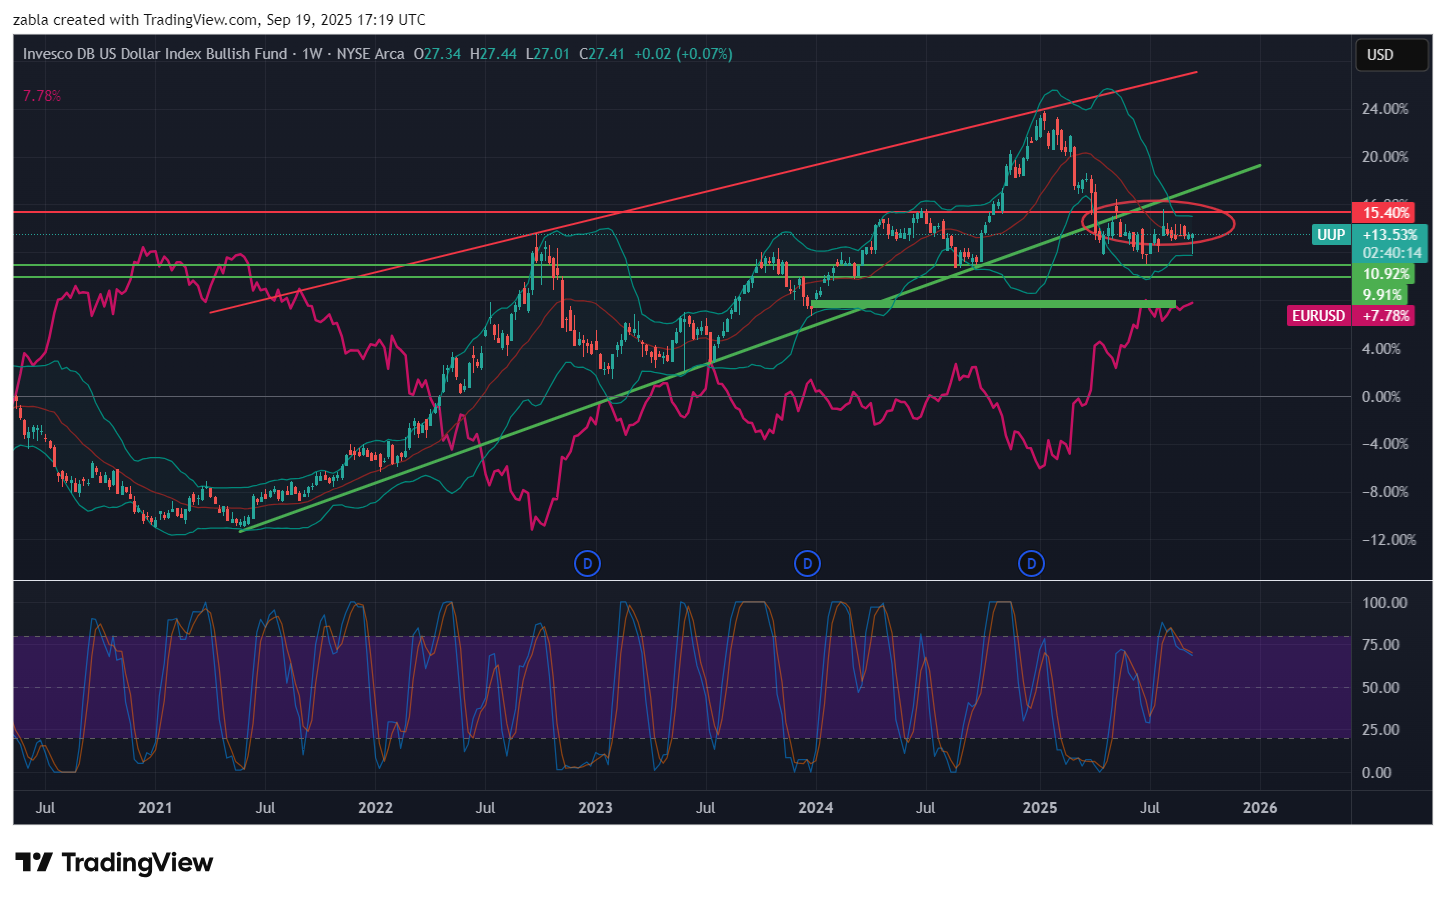Click the EURUSD comparison label
Image resolution: width=1446 pixels, height=900 pixels.
tap(1318, 316)
